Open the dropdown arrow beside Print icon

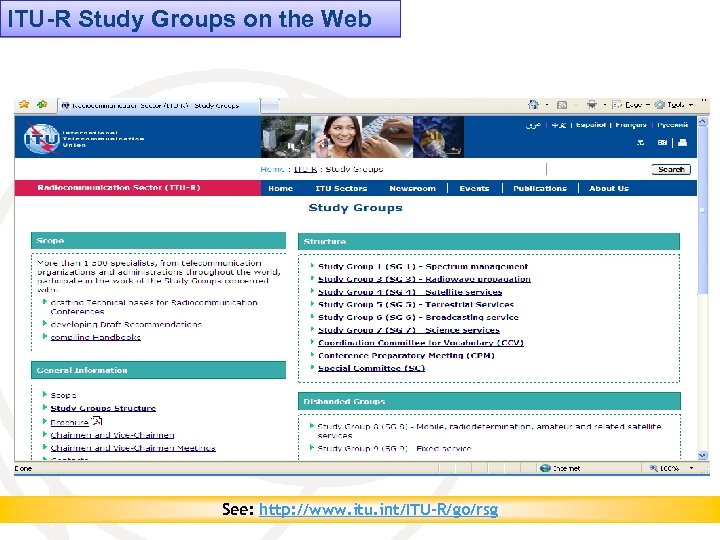click(x=604, y=105)
